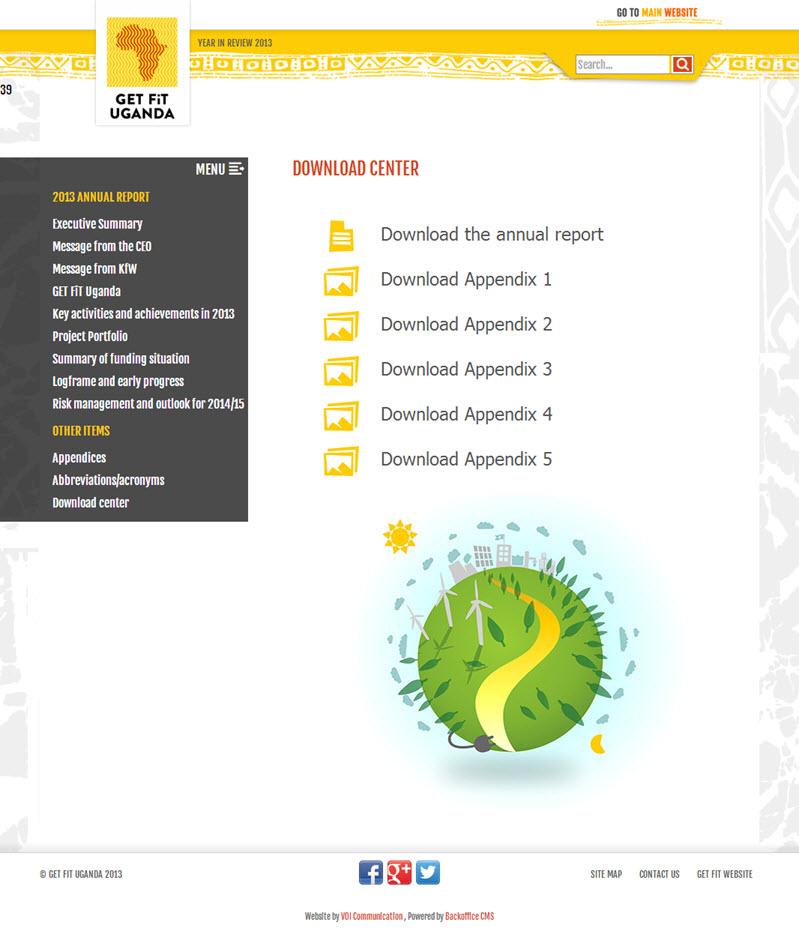The height and width of the screenshot is (937, 799).
Task: Open the VOI Communication credit link
Action: [x=372, y=917]
